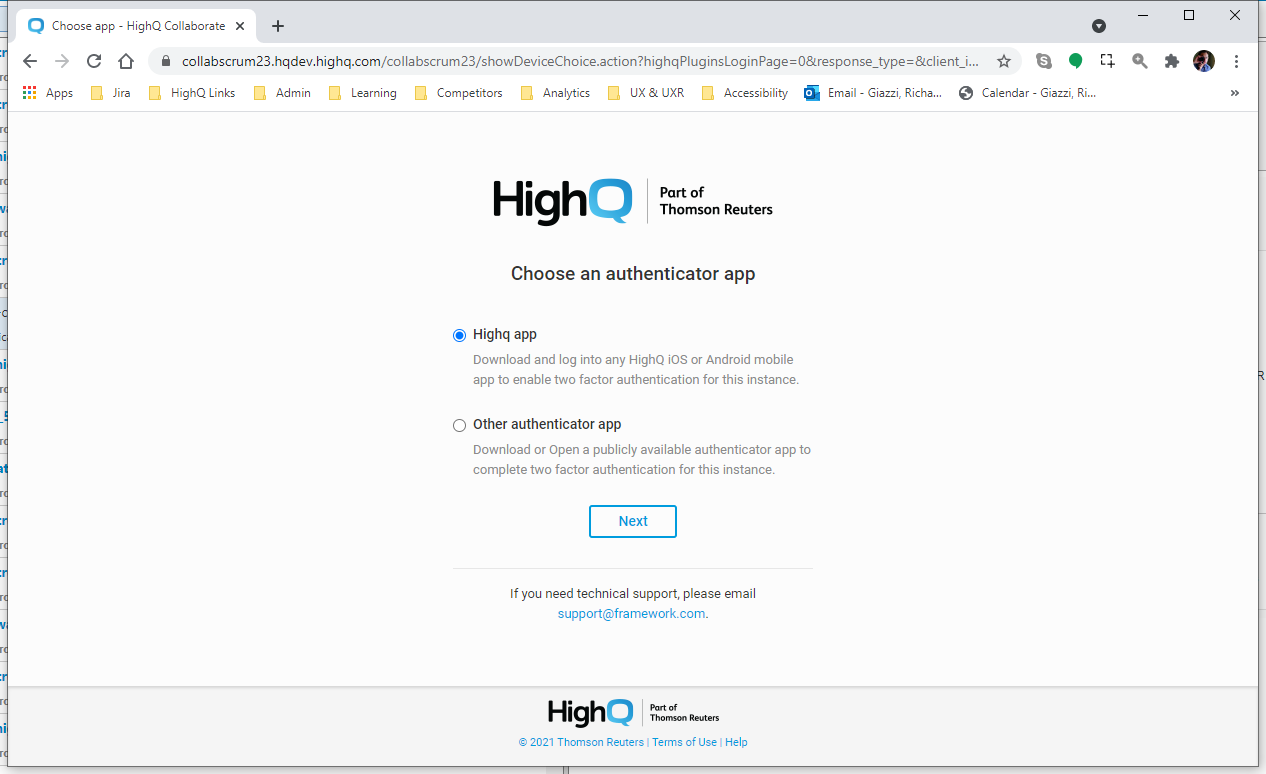The height and width of the screenshot is (774, 1266).
Task: Open a new browser tab
Action: point(278,26)
